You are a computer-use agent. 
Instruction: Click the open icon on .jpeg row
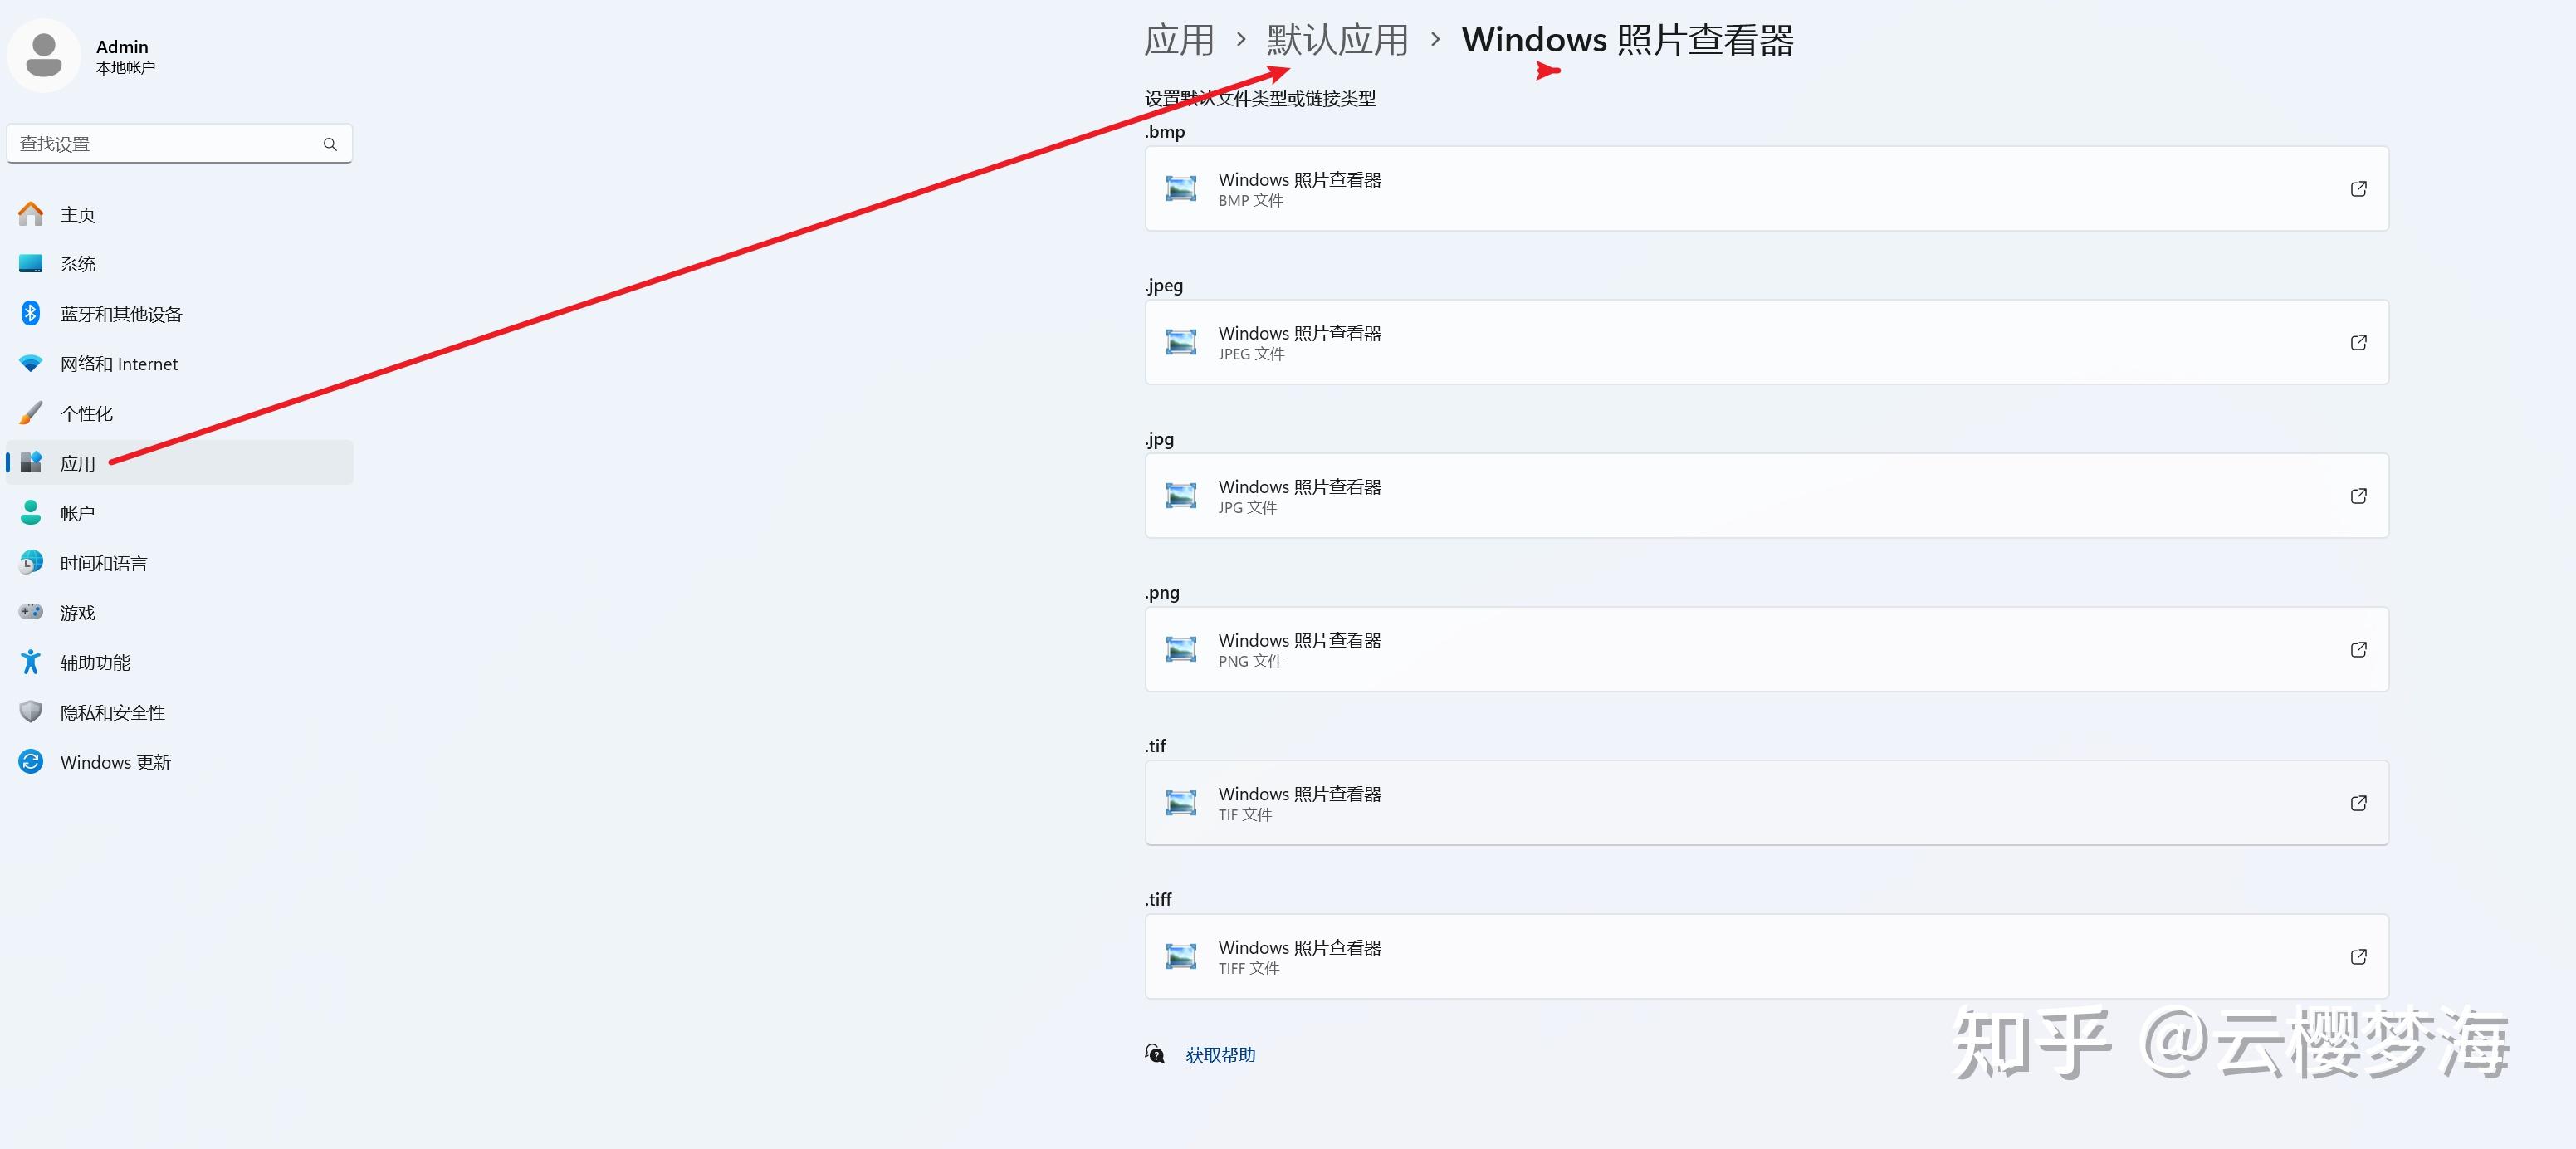(x=2358, y=342)
